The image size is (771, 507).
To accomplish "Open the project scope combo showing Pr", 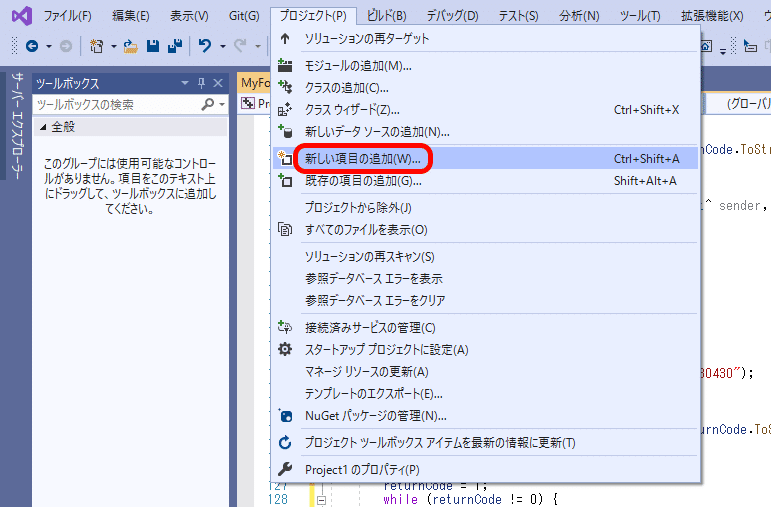I will (255, 104).
